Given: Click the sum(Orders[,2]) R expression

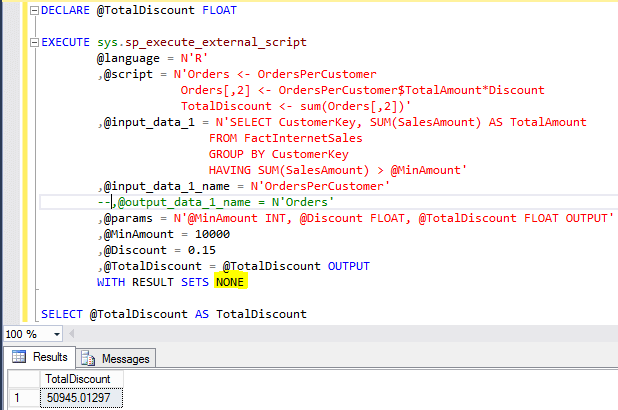Looking at the screenshot, I should click(x=351, y=106).
